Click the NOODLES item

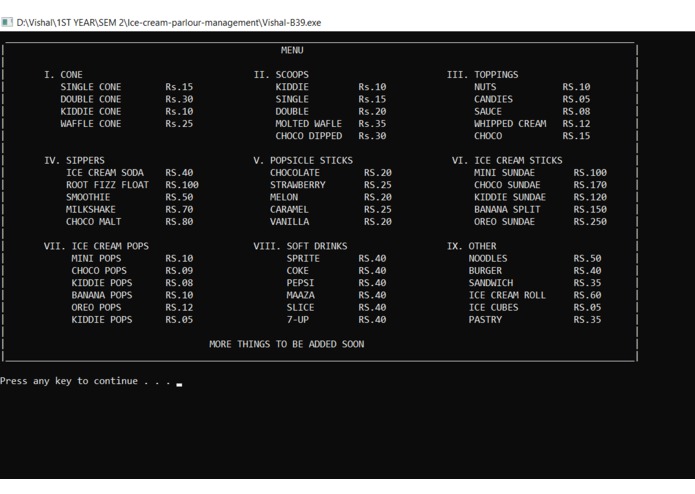click(488, 259)
